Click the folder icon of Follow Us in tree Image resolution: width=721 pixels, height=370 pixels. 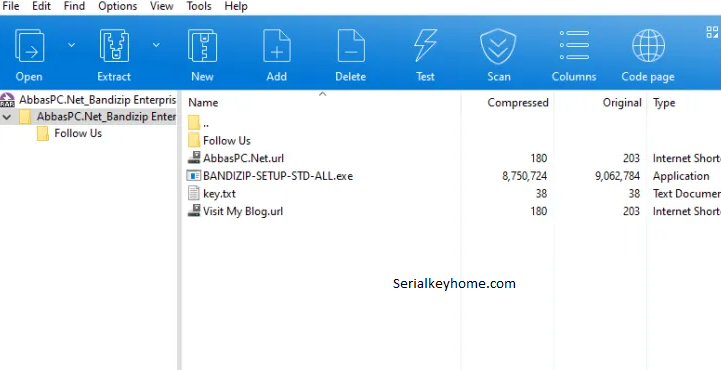click(x=43, y=134)
